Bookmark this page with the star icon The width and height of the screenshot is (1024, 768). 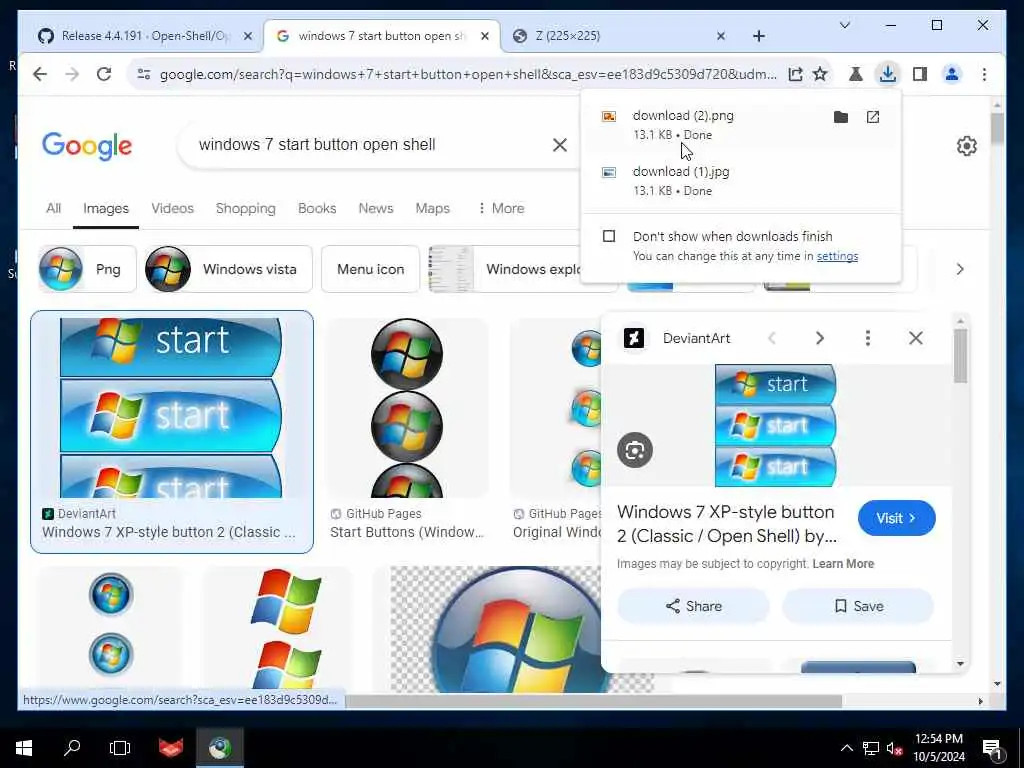click(x=820, y=74)
